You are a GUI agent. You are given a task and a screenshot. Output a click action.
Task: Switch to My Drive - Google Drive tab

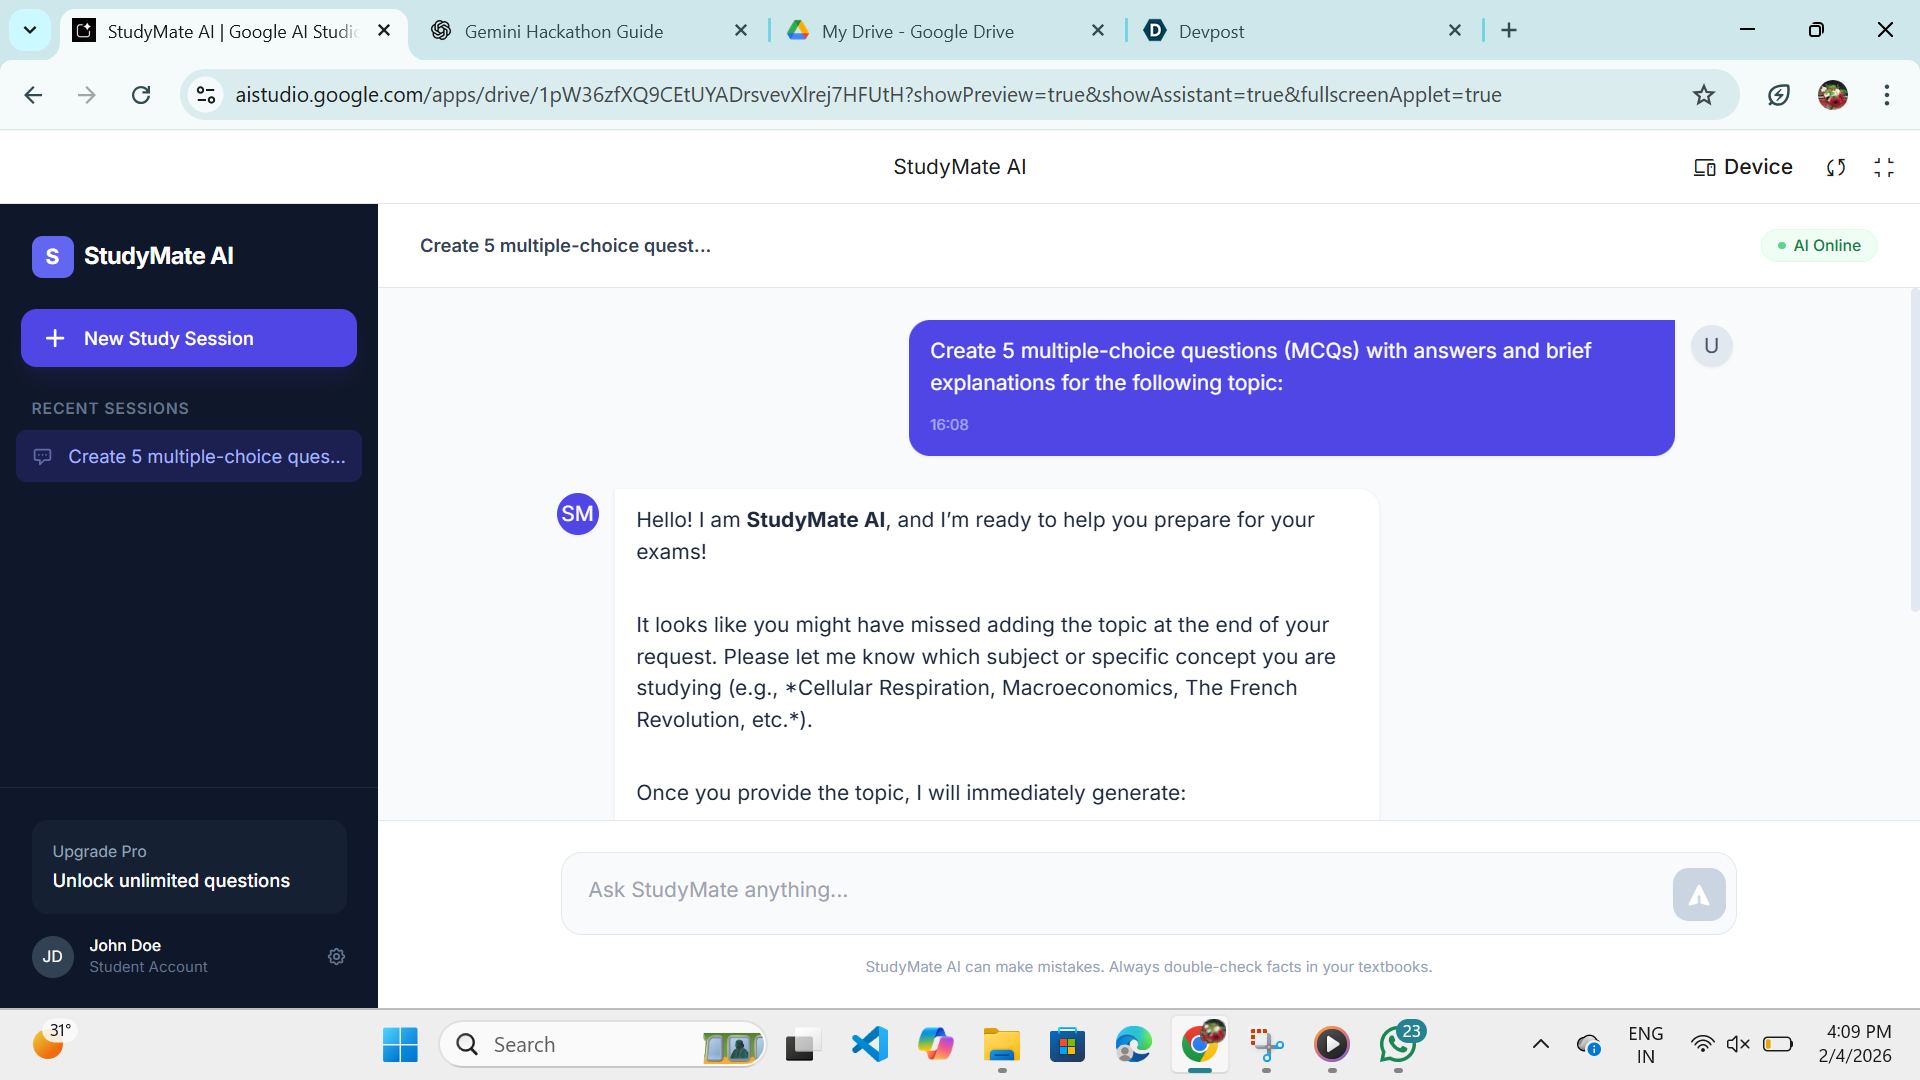click(x=917, y=31)
